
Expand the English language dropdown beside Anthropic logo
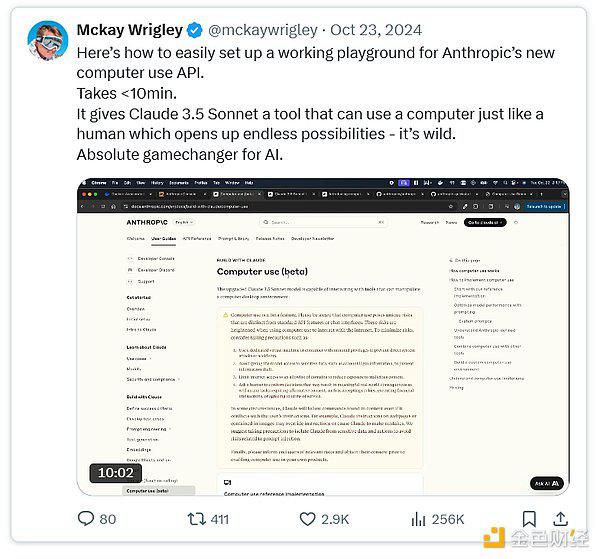coord(184,222)
